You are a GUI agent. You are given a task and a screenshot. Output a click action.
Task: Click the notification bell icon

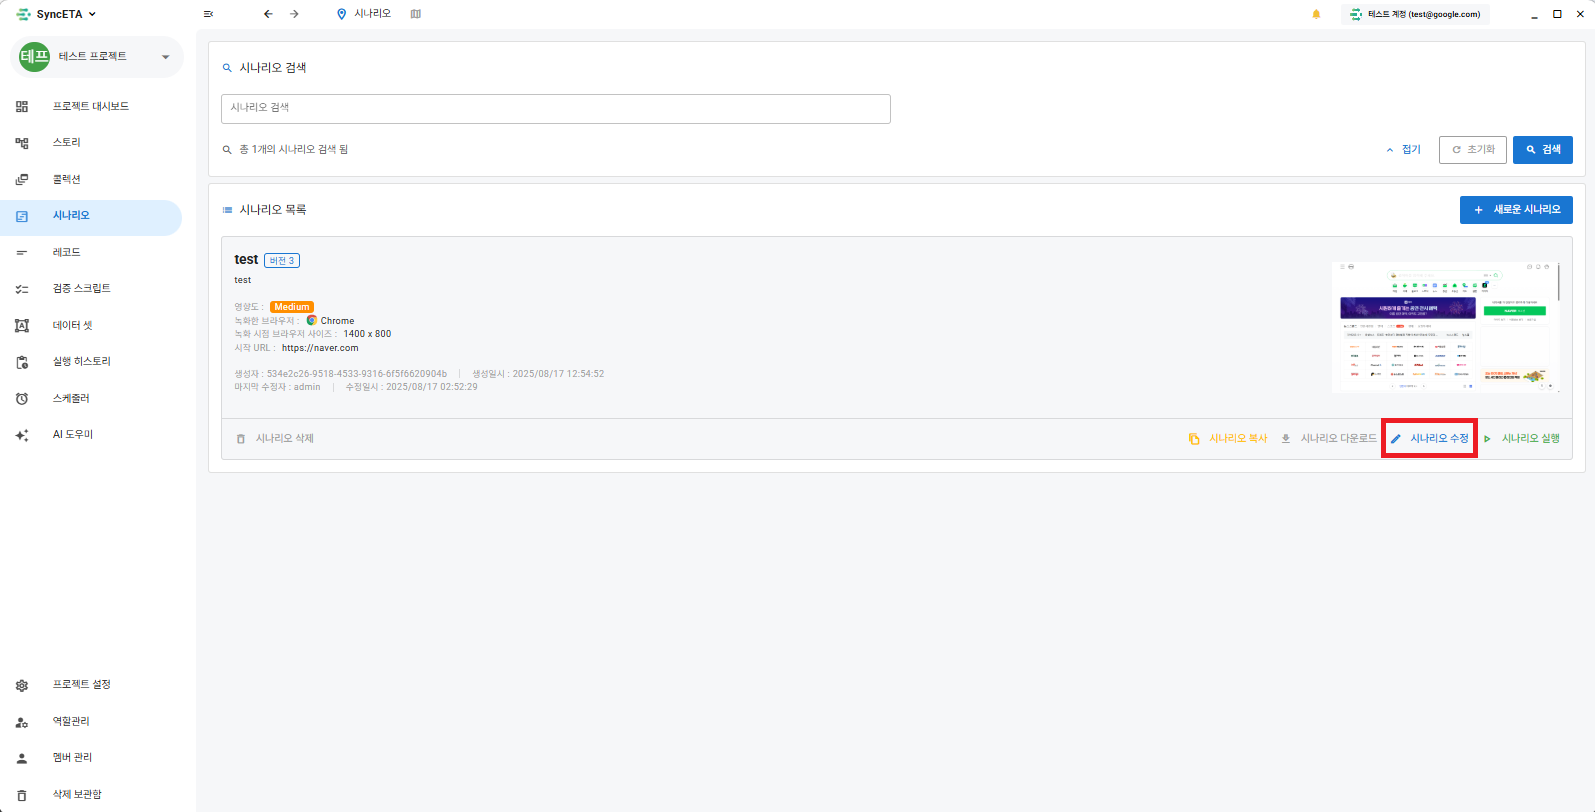pos(1316,14)
